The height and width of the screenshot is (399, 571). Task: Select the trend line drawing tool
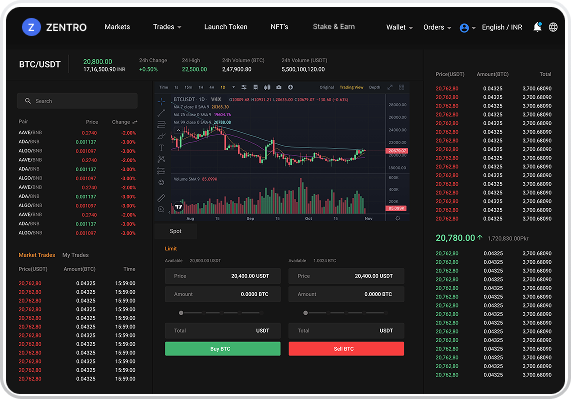coord(161,113)
